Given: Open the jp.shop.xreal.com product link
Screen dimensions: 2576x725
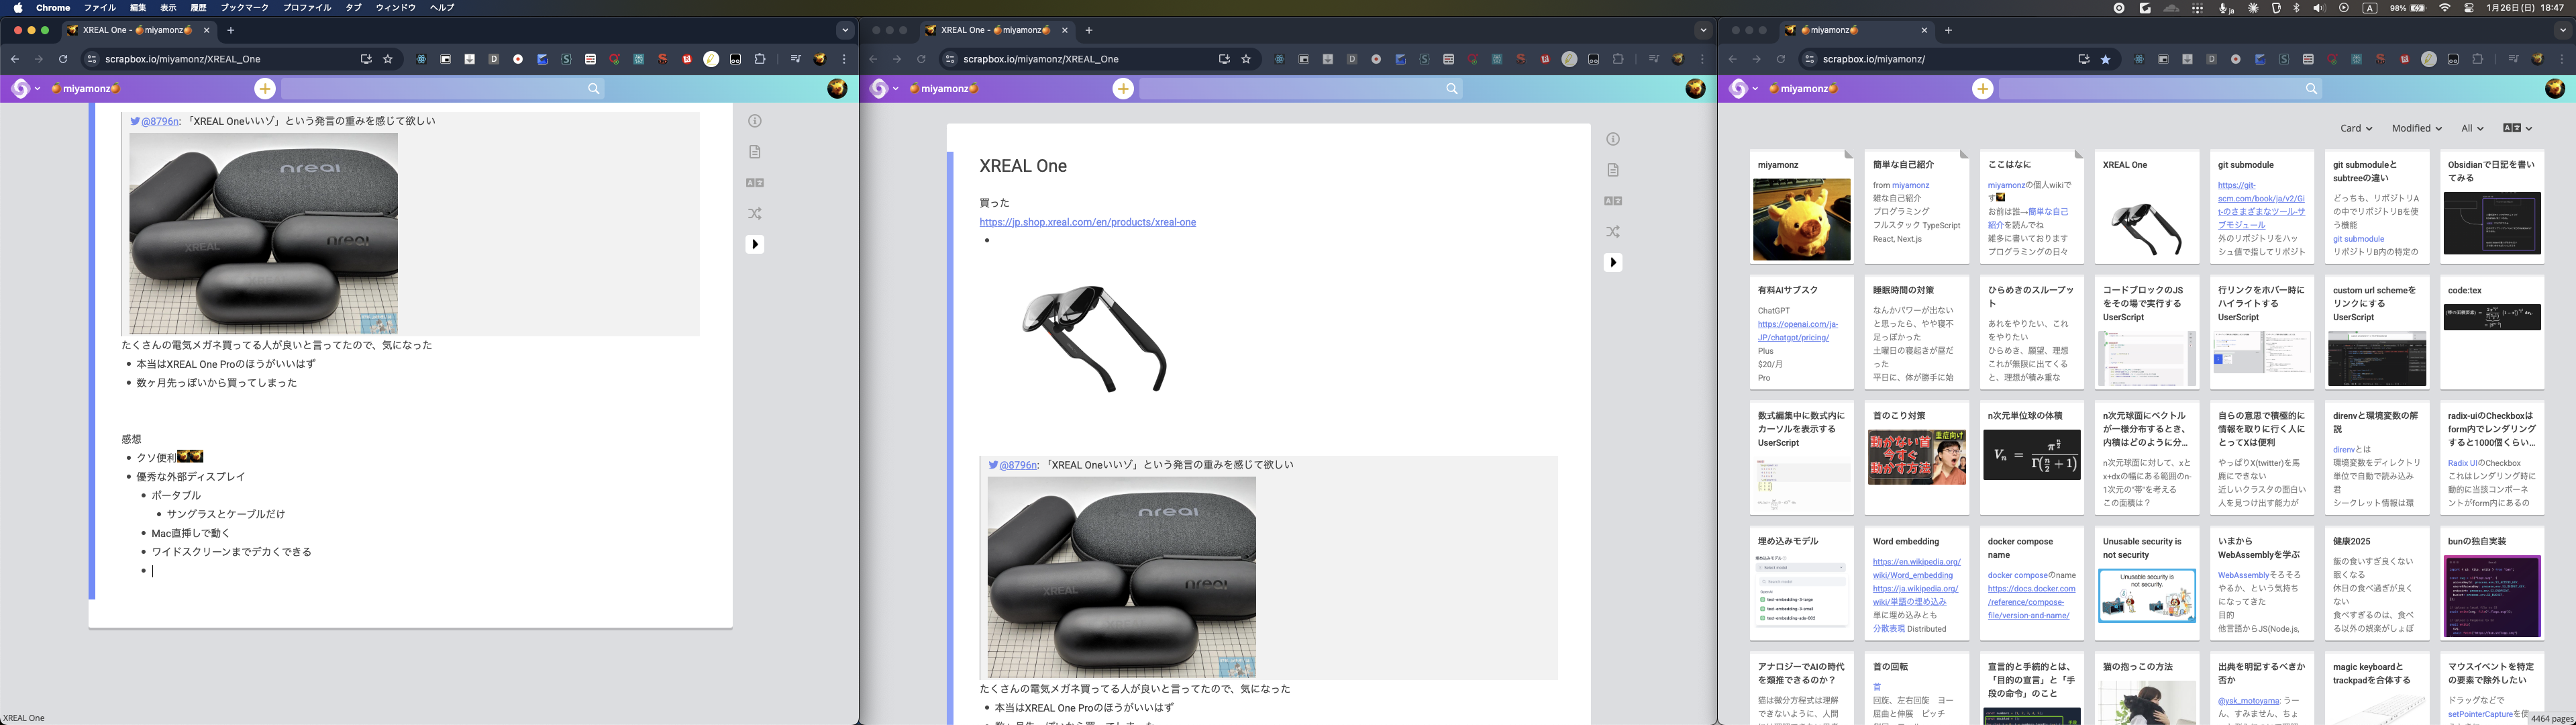Looking at the screenshot, I should tap(1087, 222).
